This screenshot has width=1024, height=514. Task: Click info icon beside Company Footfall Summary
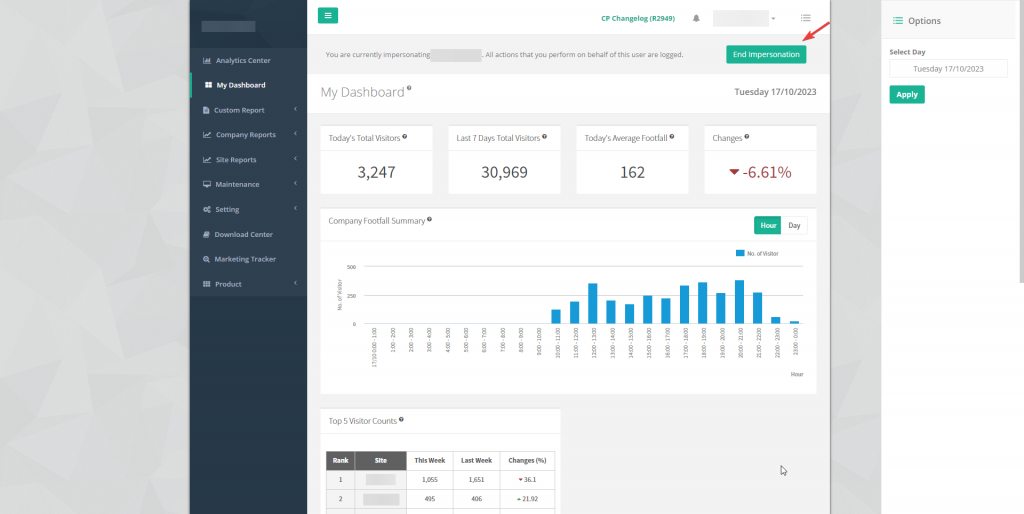point(429,219)
